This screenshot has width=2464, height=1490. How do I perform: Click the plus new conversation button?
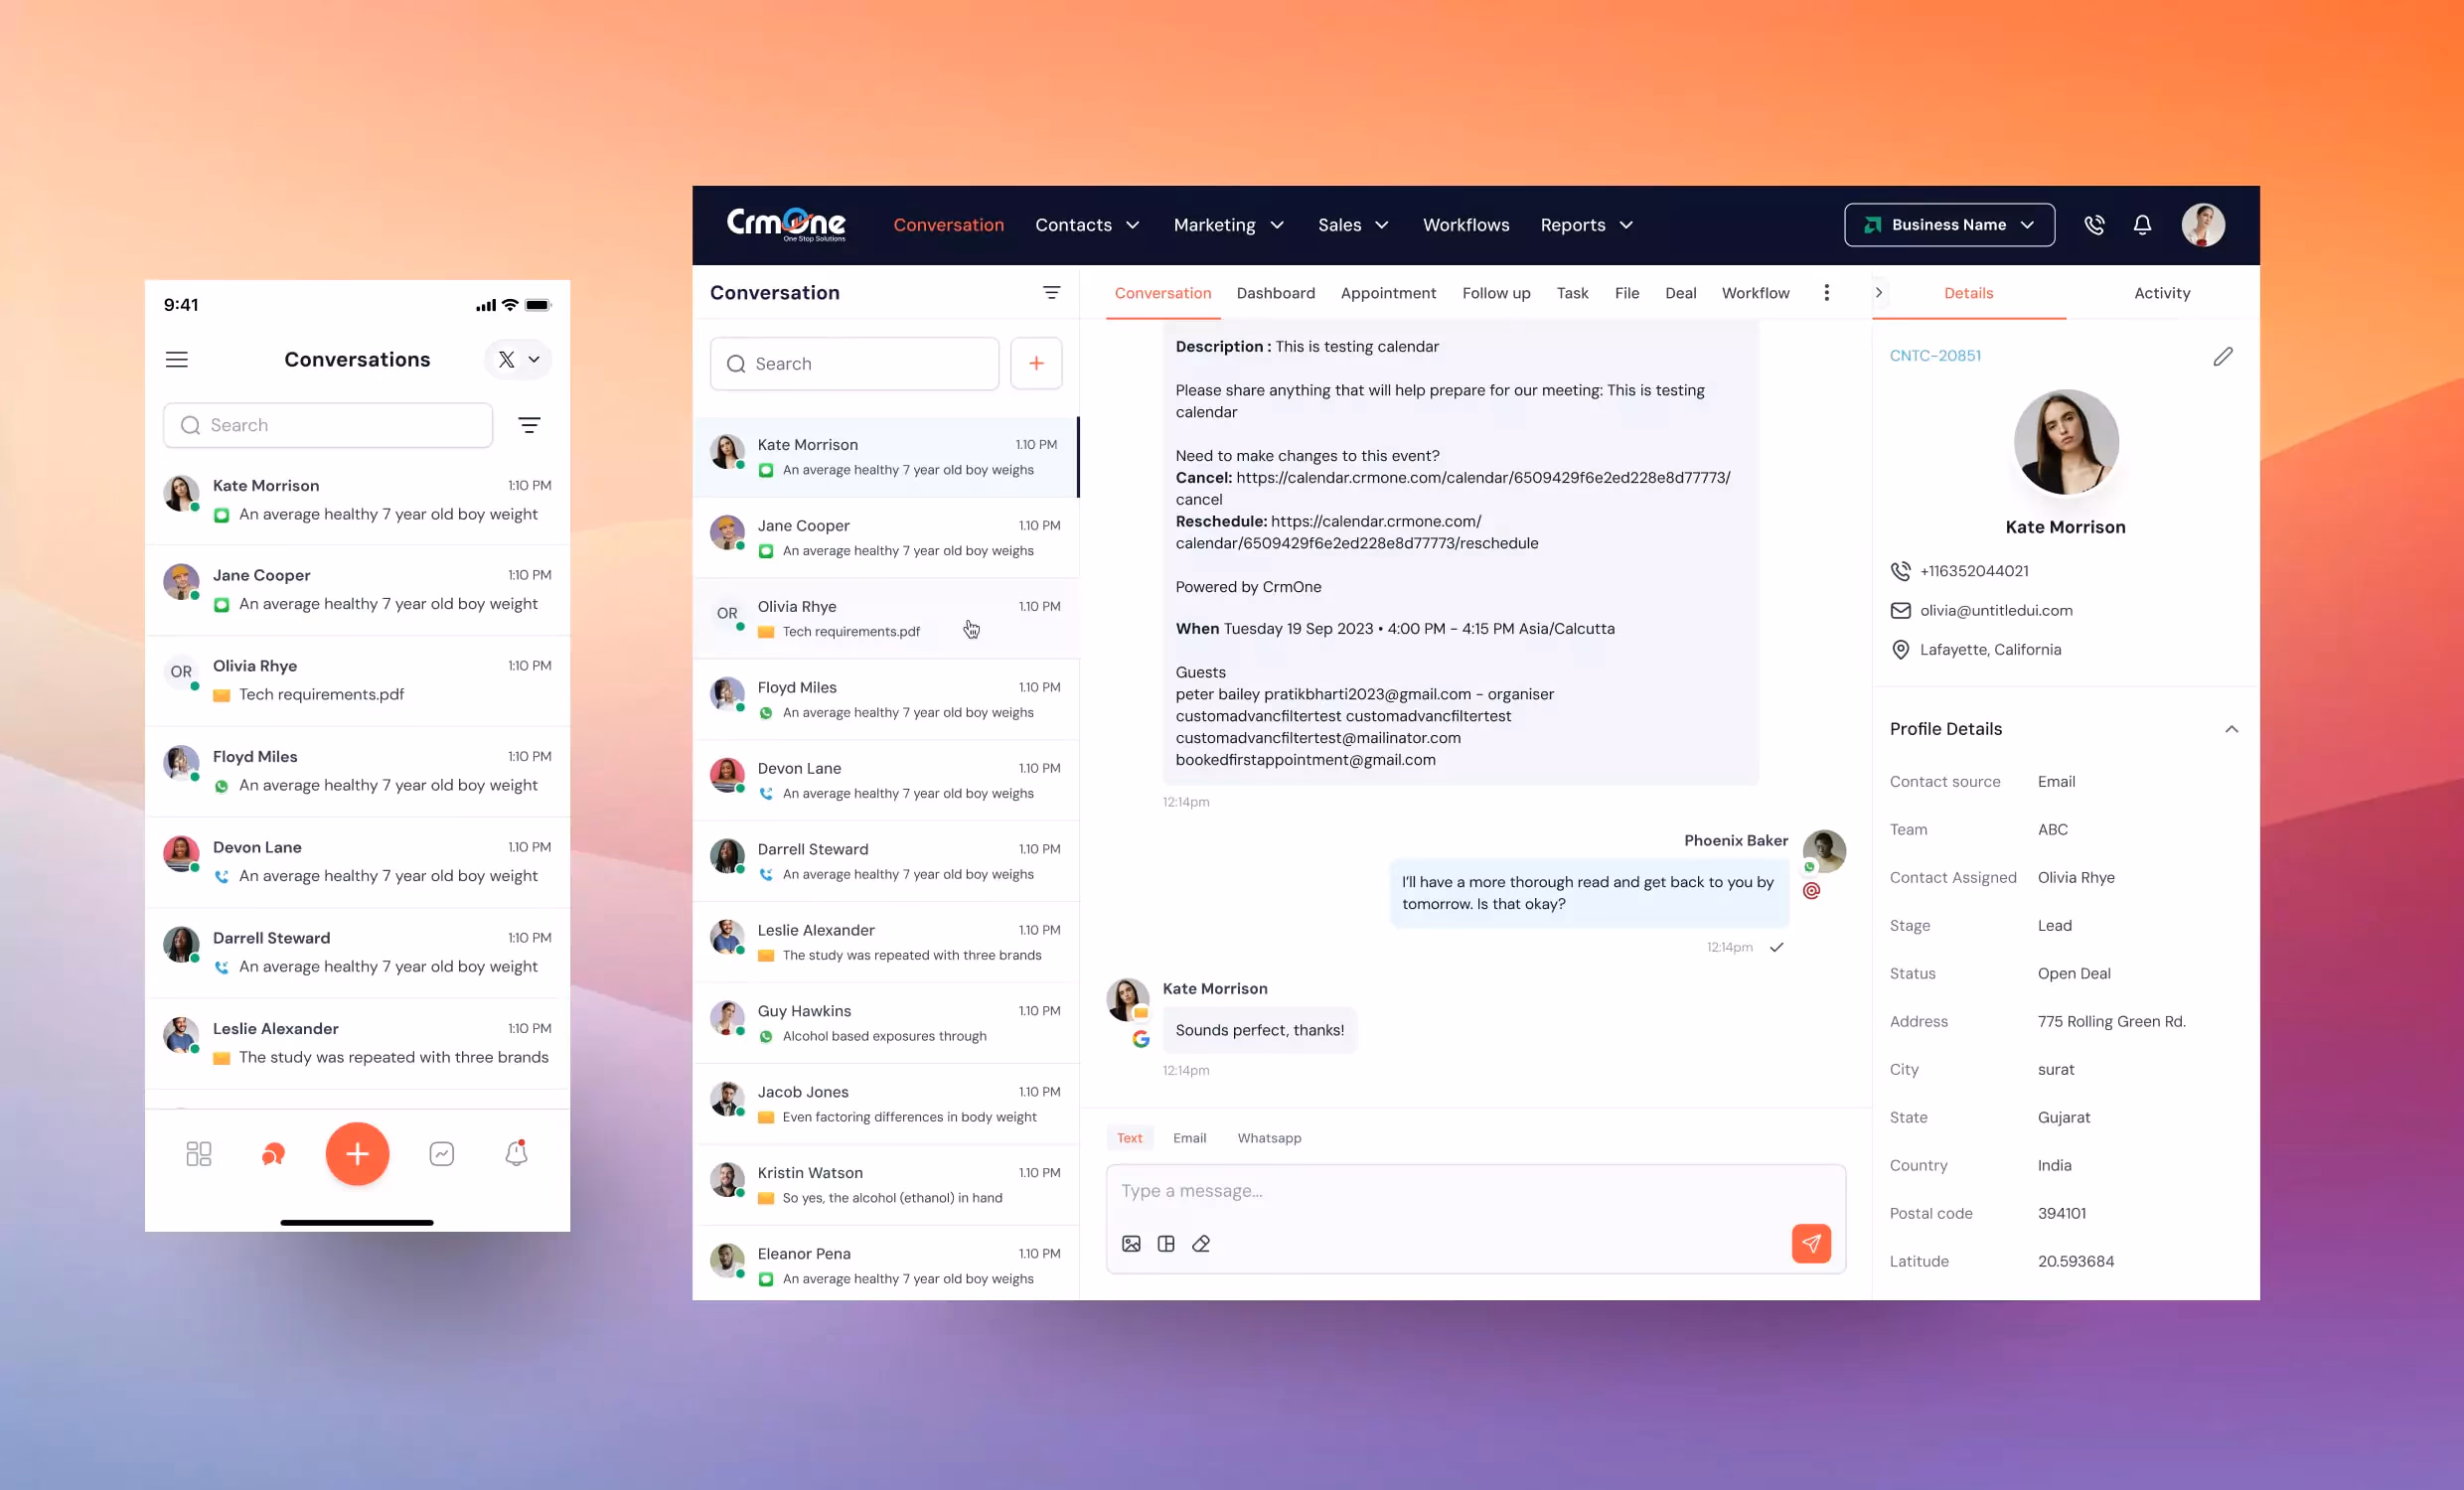click(x=1036, y=363)
